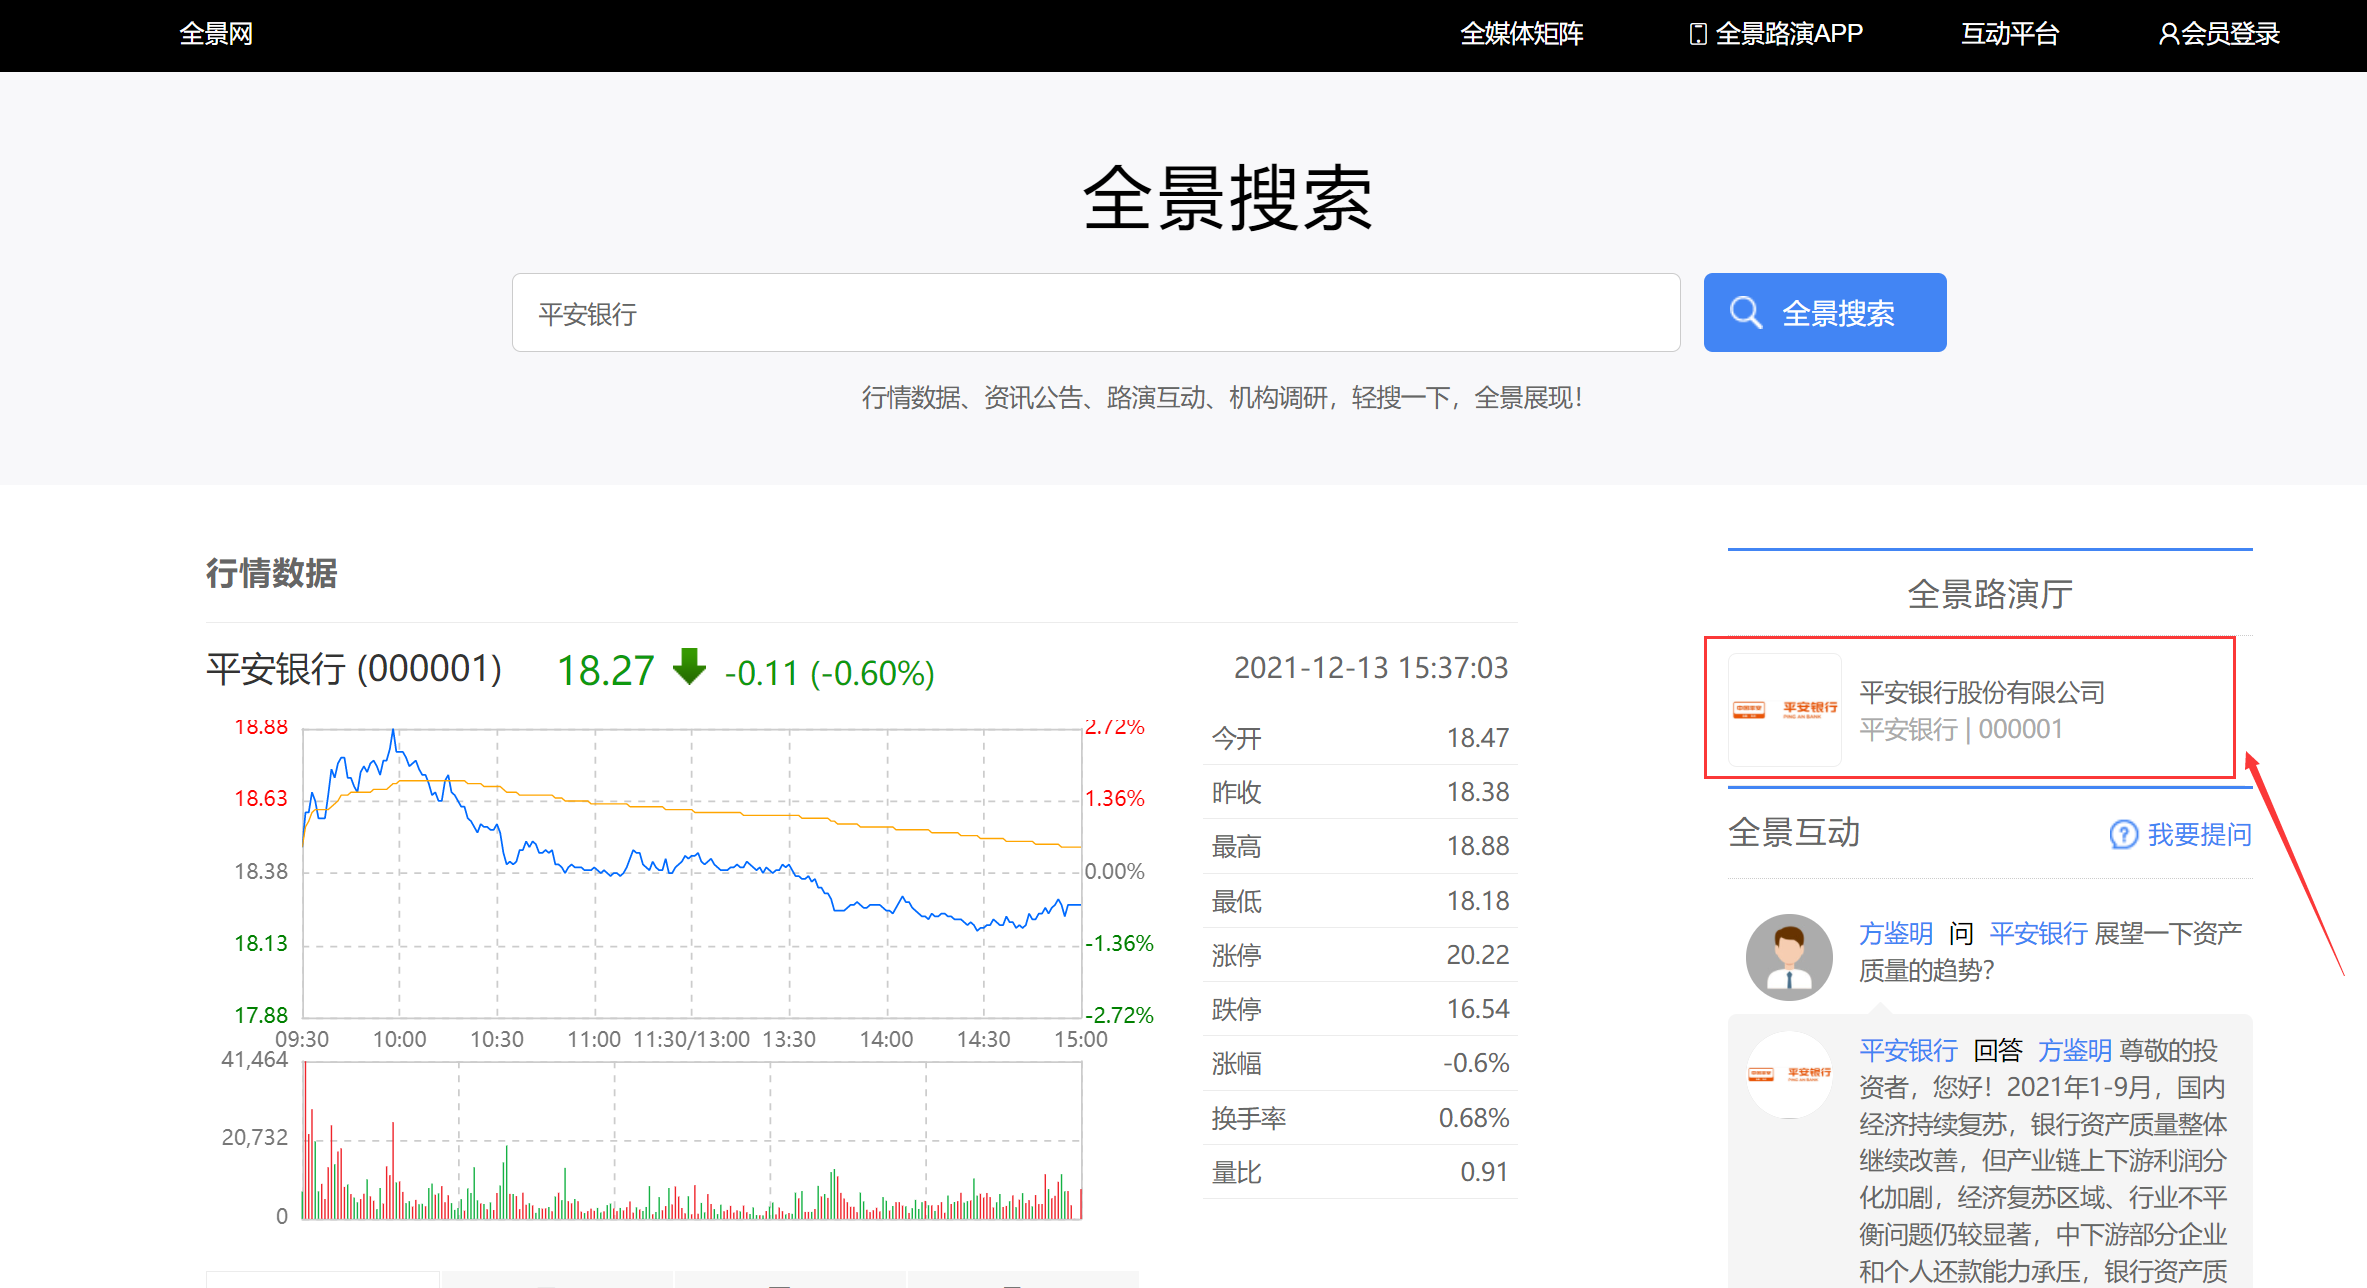
Task: Go to the 互动平台 nav item
Action: (2010, 34)
